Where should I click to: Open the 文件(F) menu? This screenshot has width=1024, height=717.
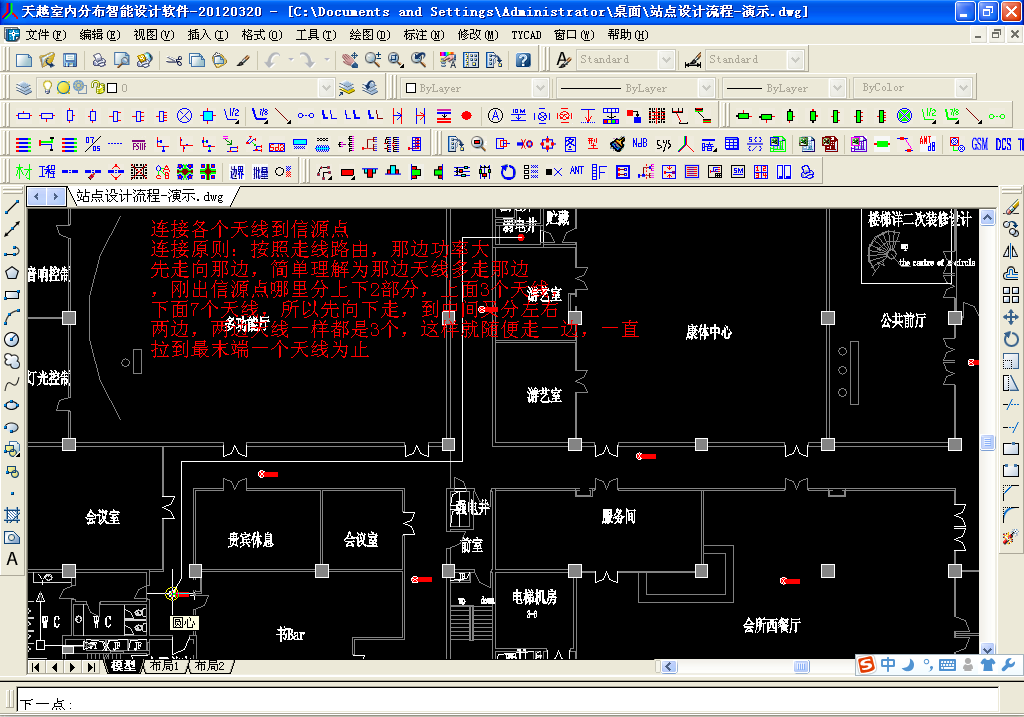44,34
